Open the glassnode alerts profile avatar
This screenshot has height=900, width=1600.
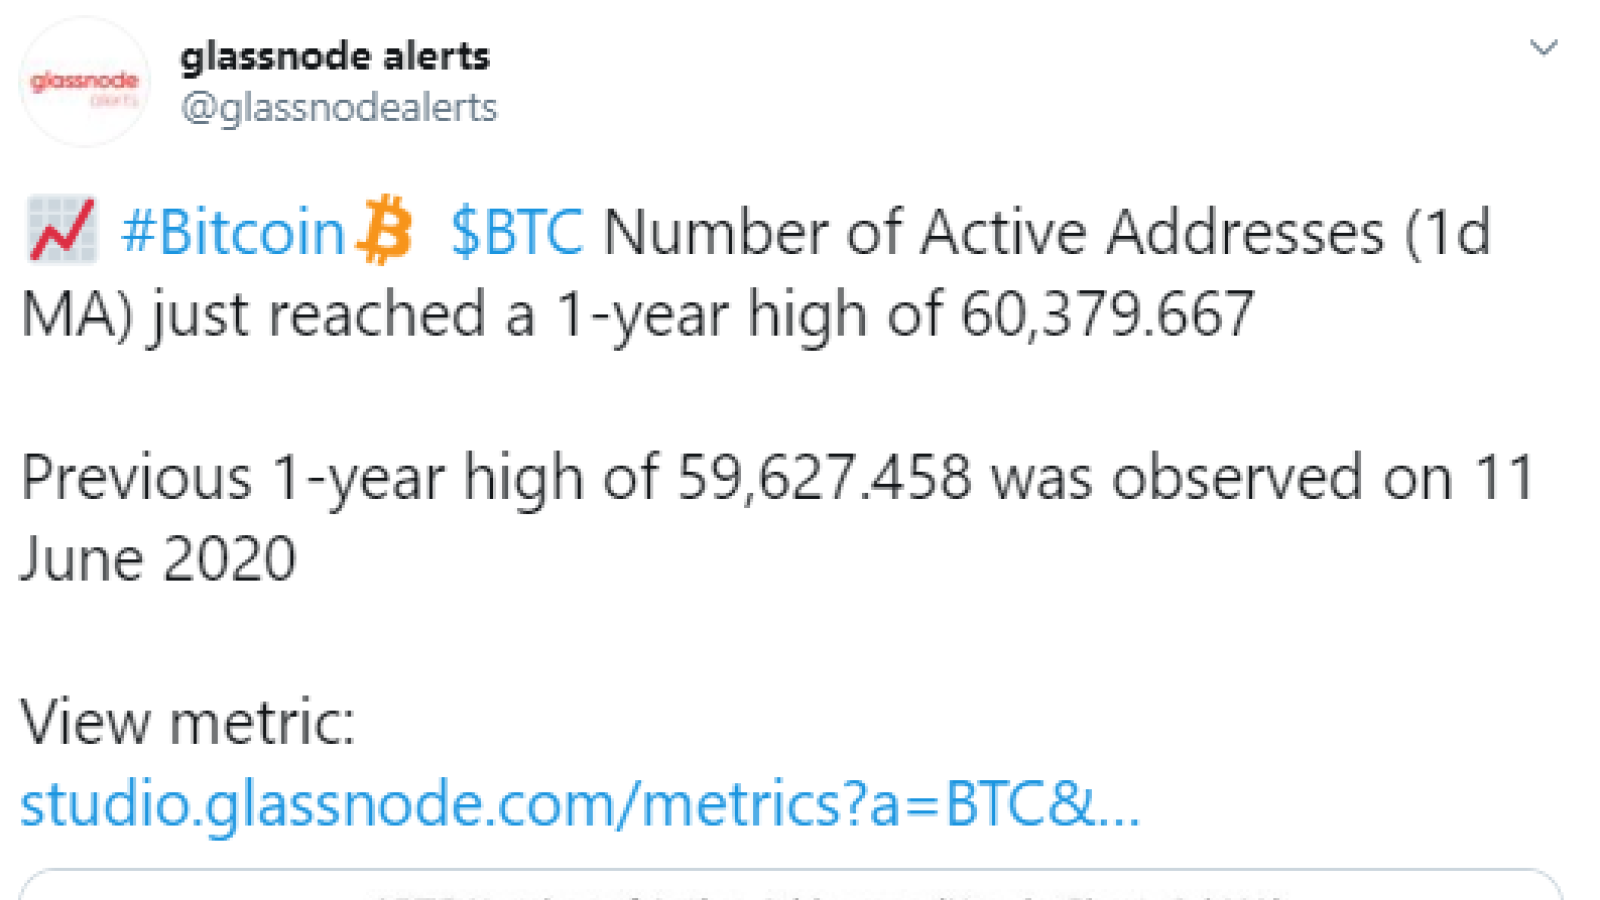pyautogui.click(x=85, y=82)
